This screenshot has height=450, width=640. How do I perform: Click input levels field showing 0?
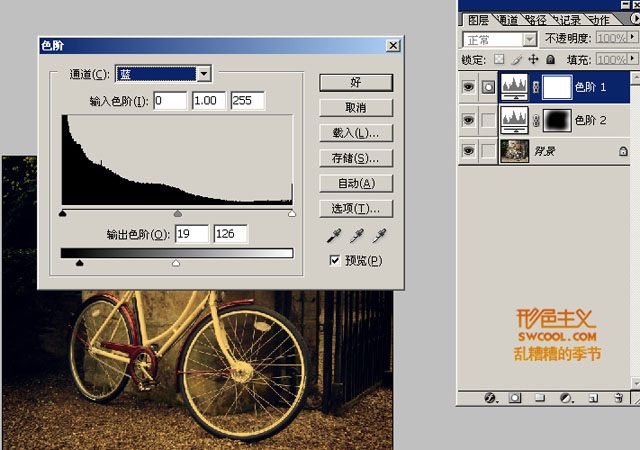coord(170,100)
